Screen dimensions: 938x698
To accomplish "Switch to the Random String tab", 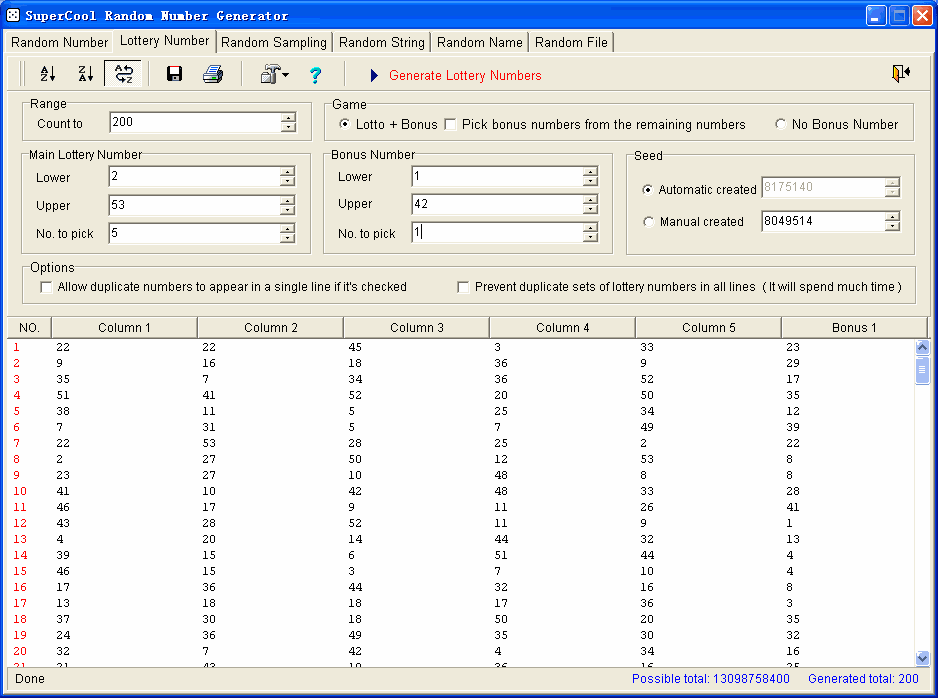I will [x=381, y=42].
